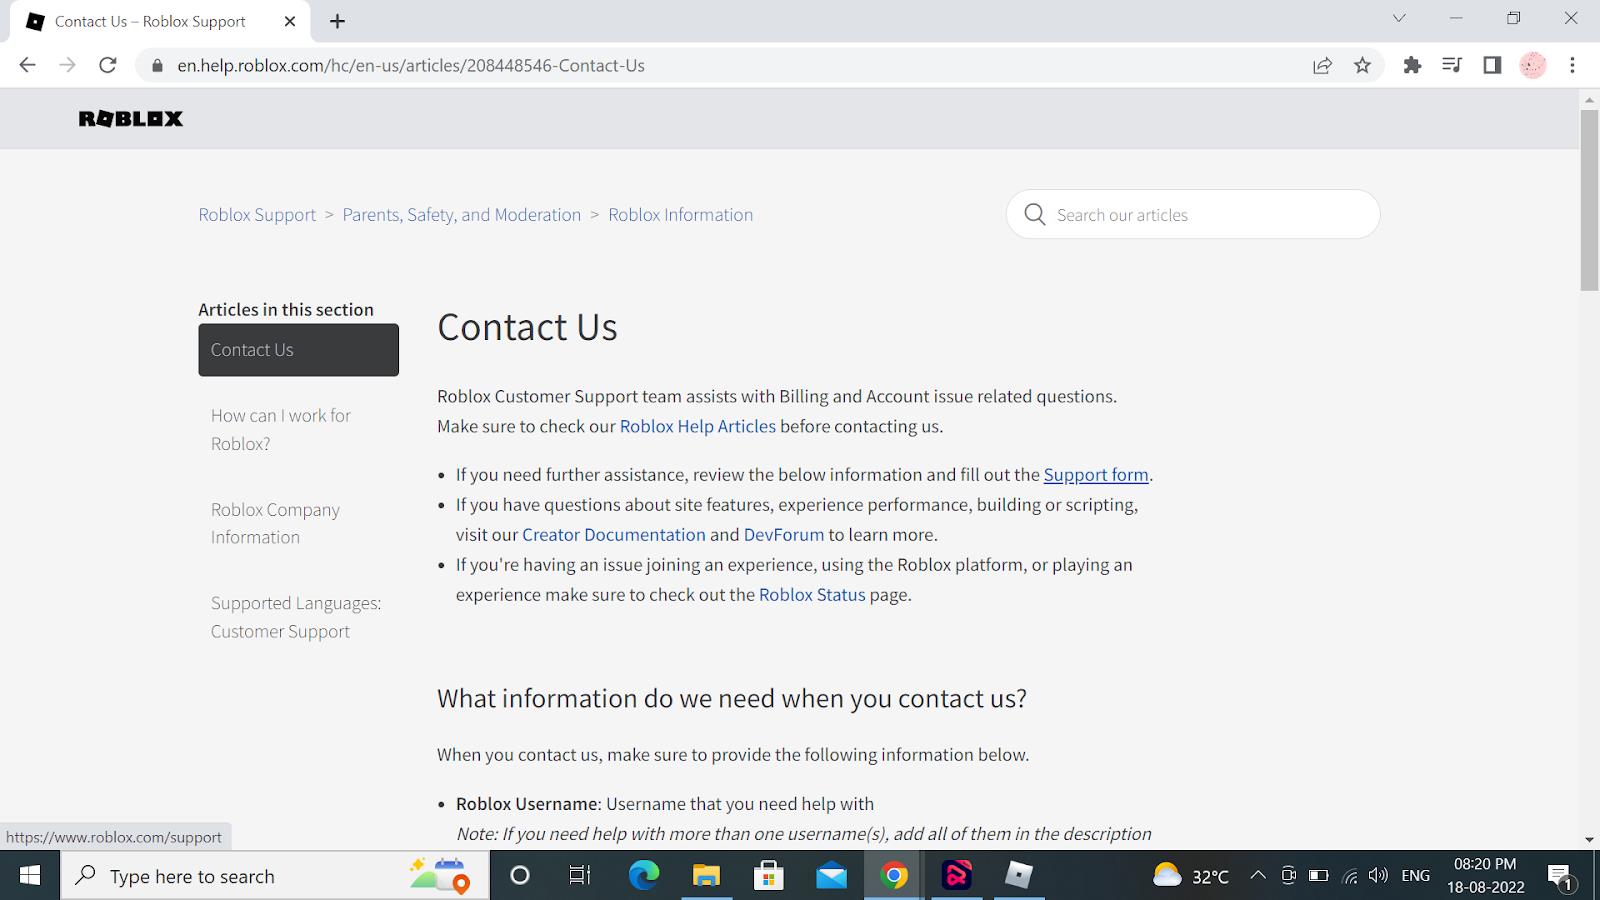The width and height of the screenshot is (1600, 900).
Task: Visit the Creator Documentation link
Action: 614,534
